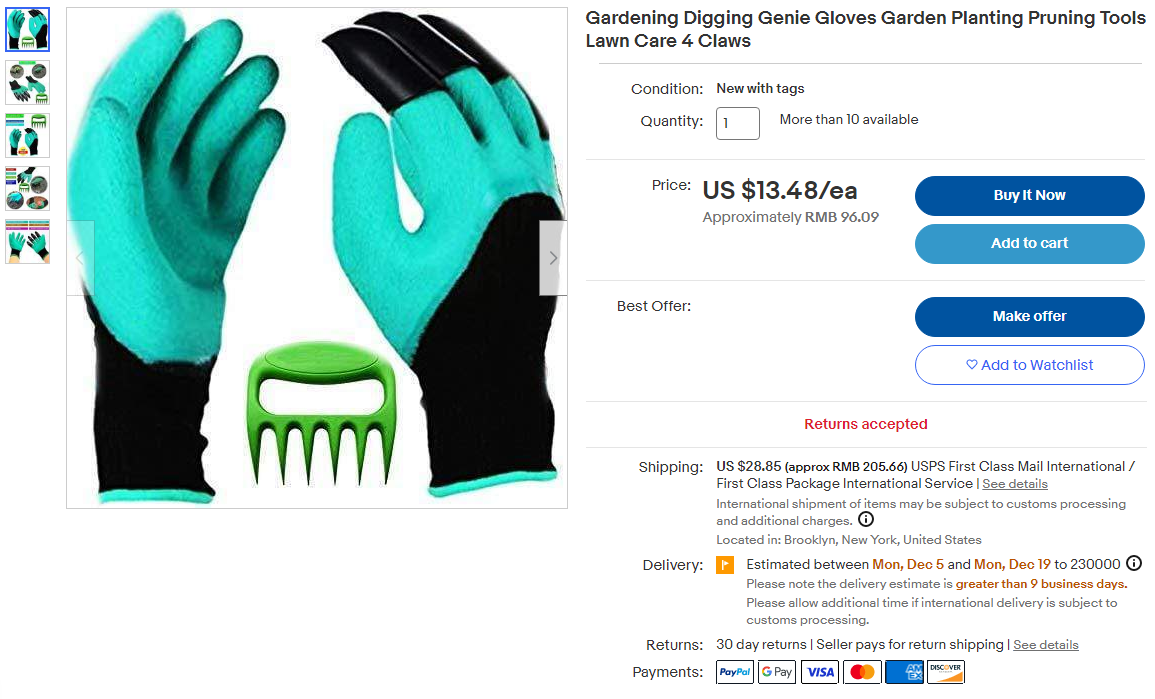Viewport: 1155px width, 699px height.
Task: Click the American Express card icon
Action: [x=904, y=672]
